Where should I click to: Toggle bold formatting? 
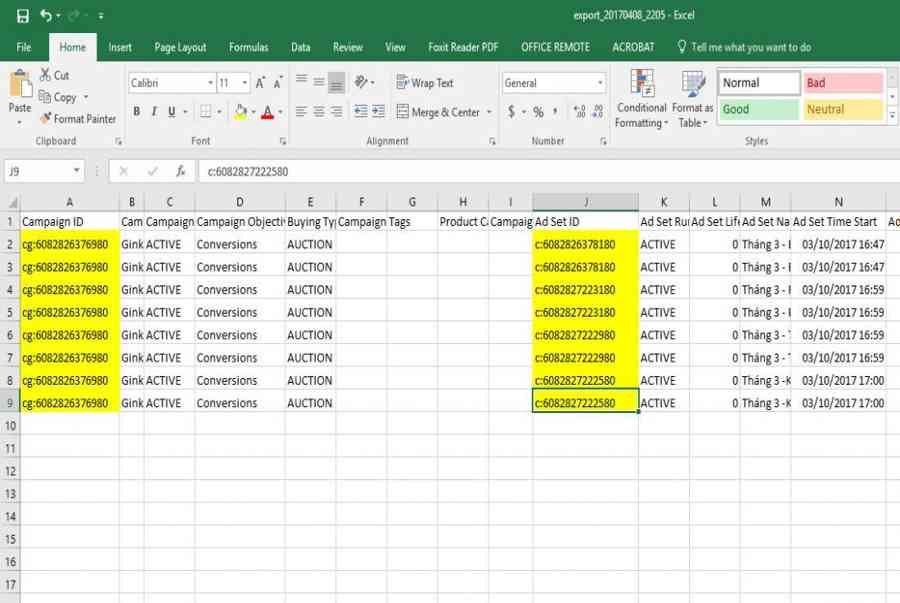coord(137,111)
